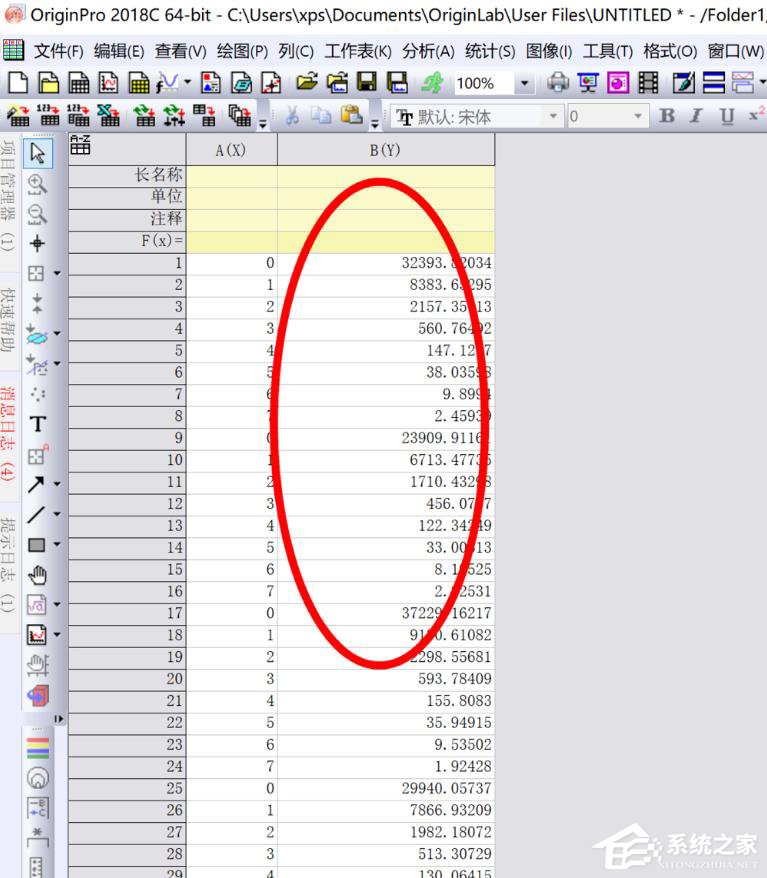Click cell containing 29940.05737
The image size is (767, 878).
point(386,789)
